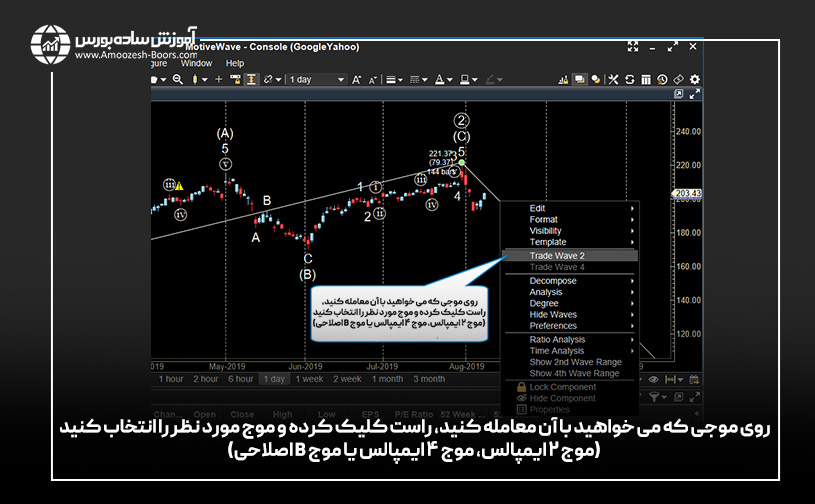Click Lock Component with padlock icon
This screenshot has height=504, width=815.
pos(570,387)
